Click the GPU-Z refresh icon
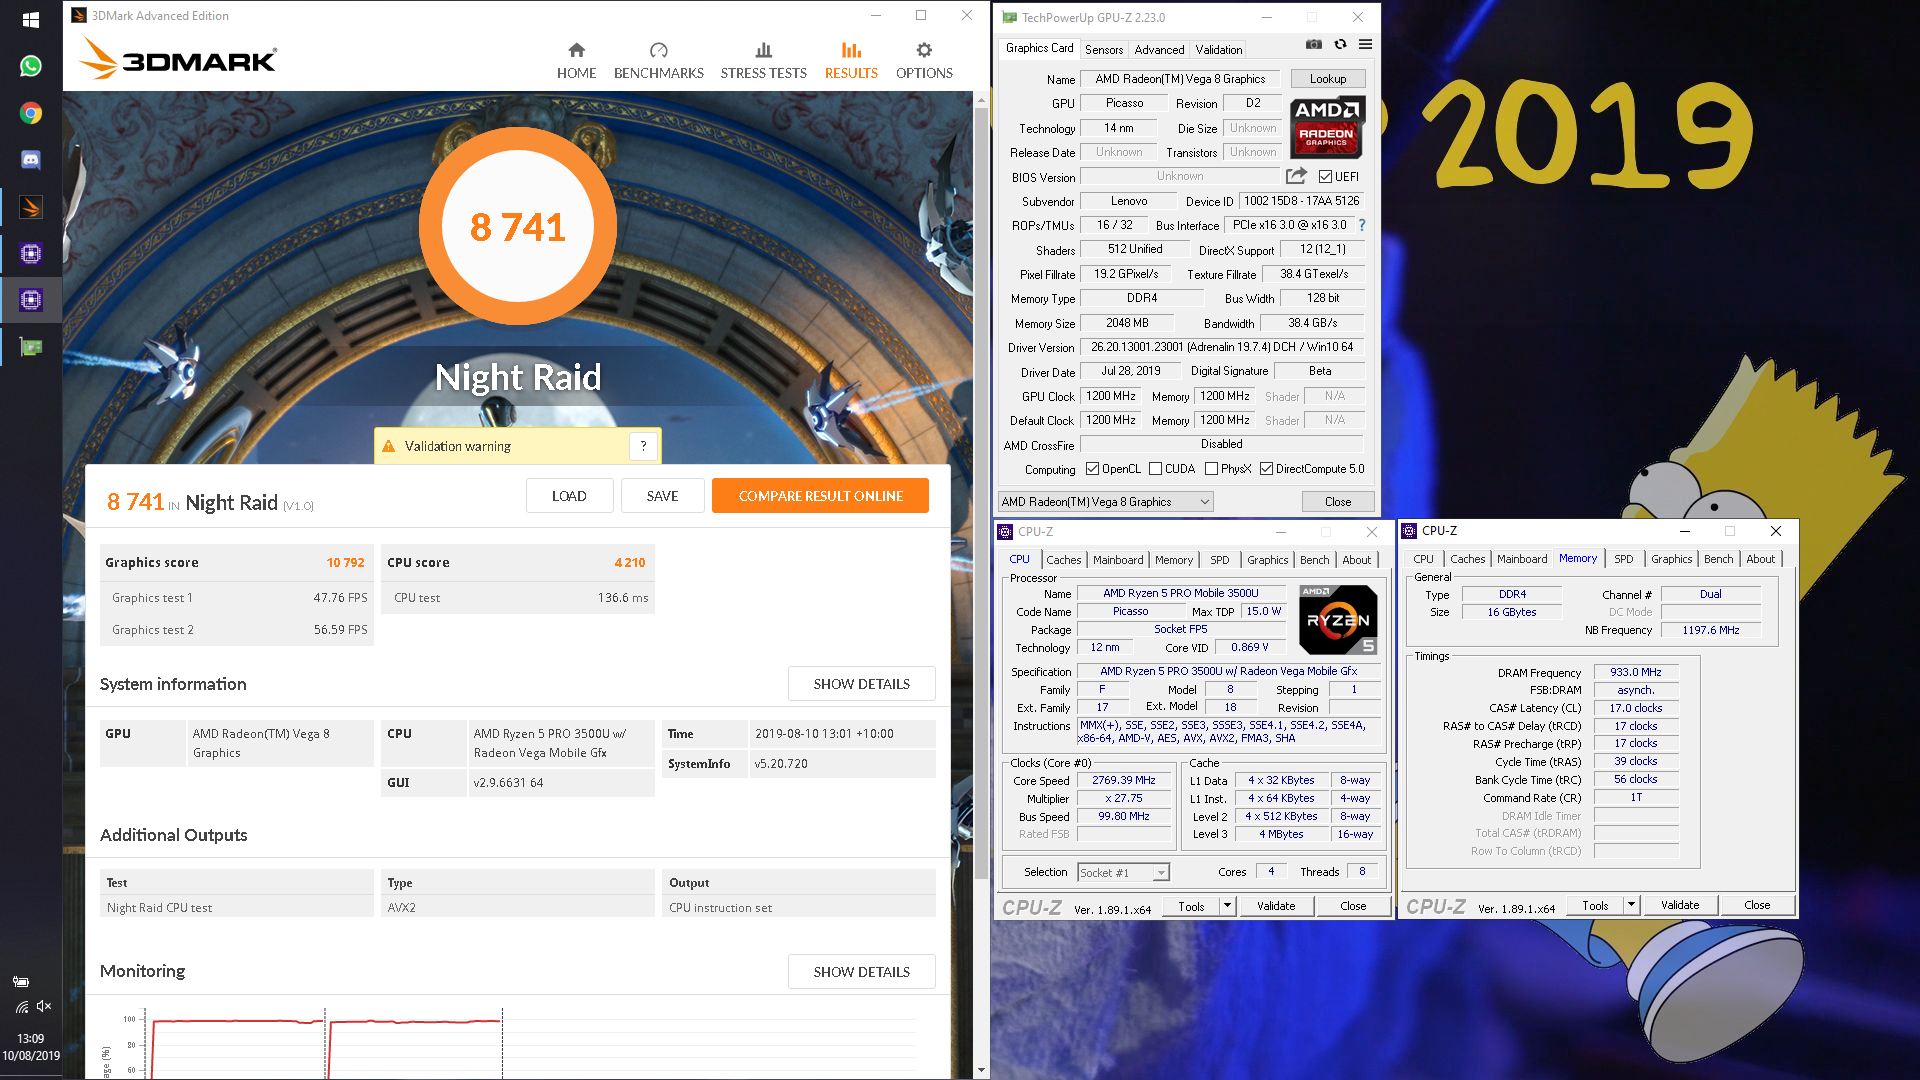1920x1080 pixels. tap(1340, 44)
